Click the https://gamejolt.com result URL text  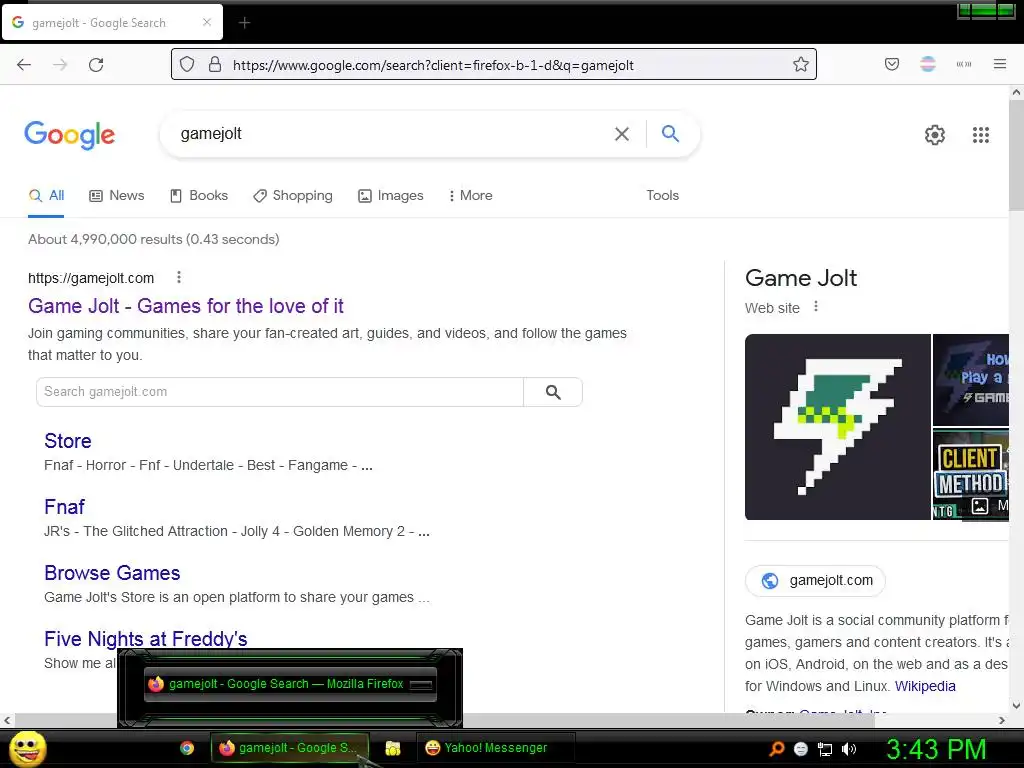[91, 278]
